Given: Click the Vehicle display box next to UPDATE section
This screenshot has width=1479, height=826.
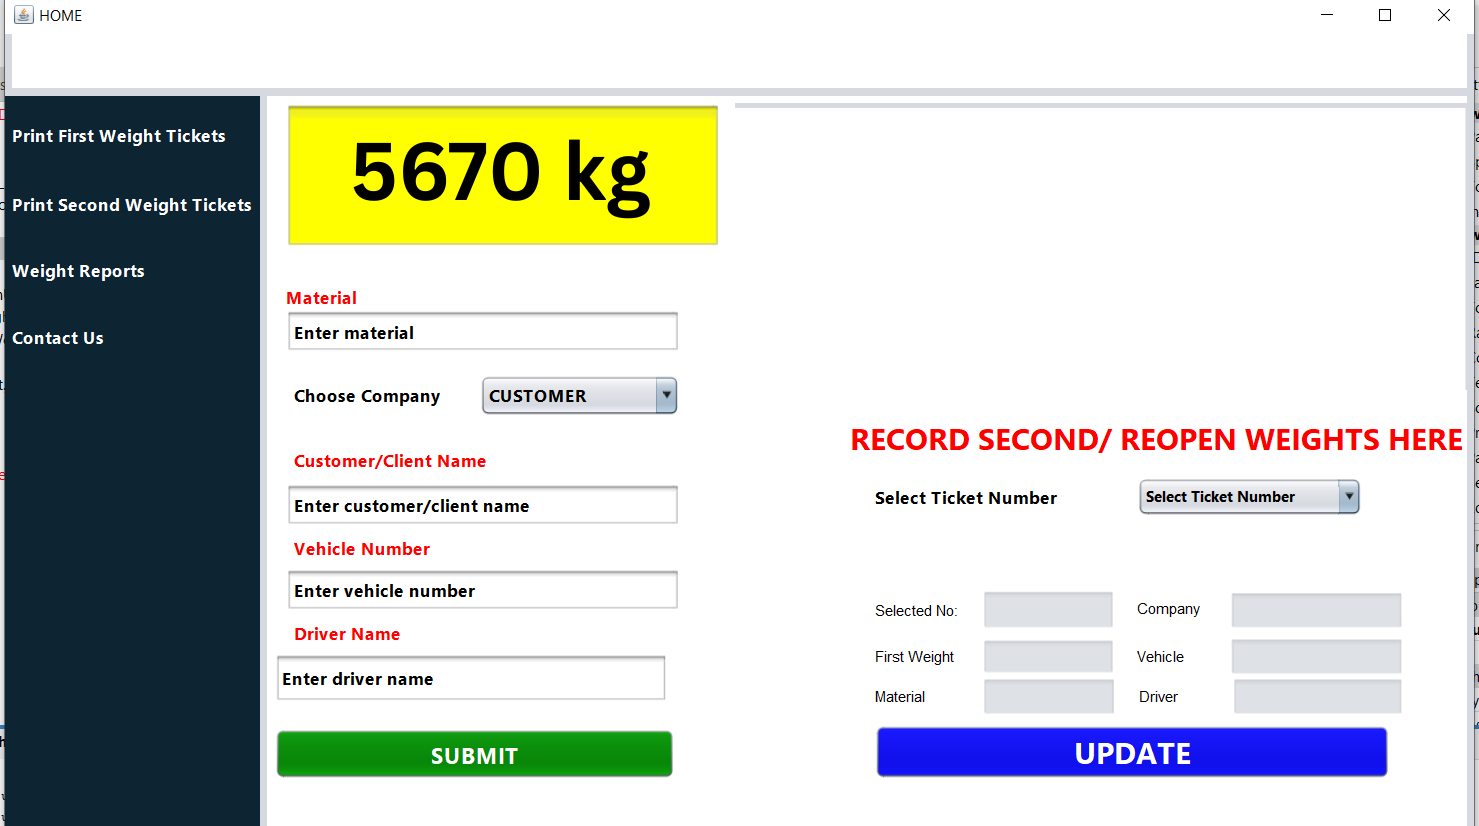Looking at the screenshot, I should (1316, 656).
